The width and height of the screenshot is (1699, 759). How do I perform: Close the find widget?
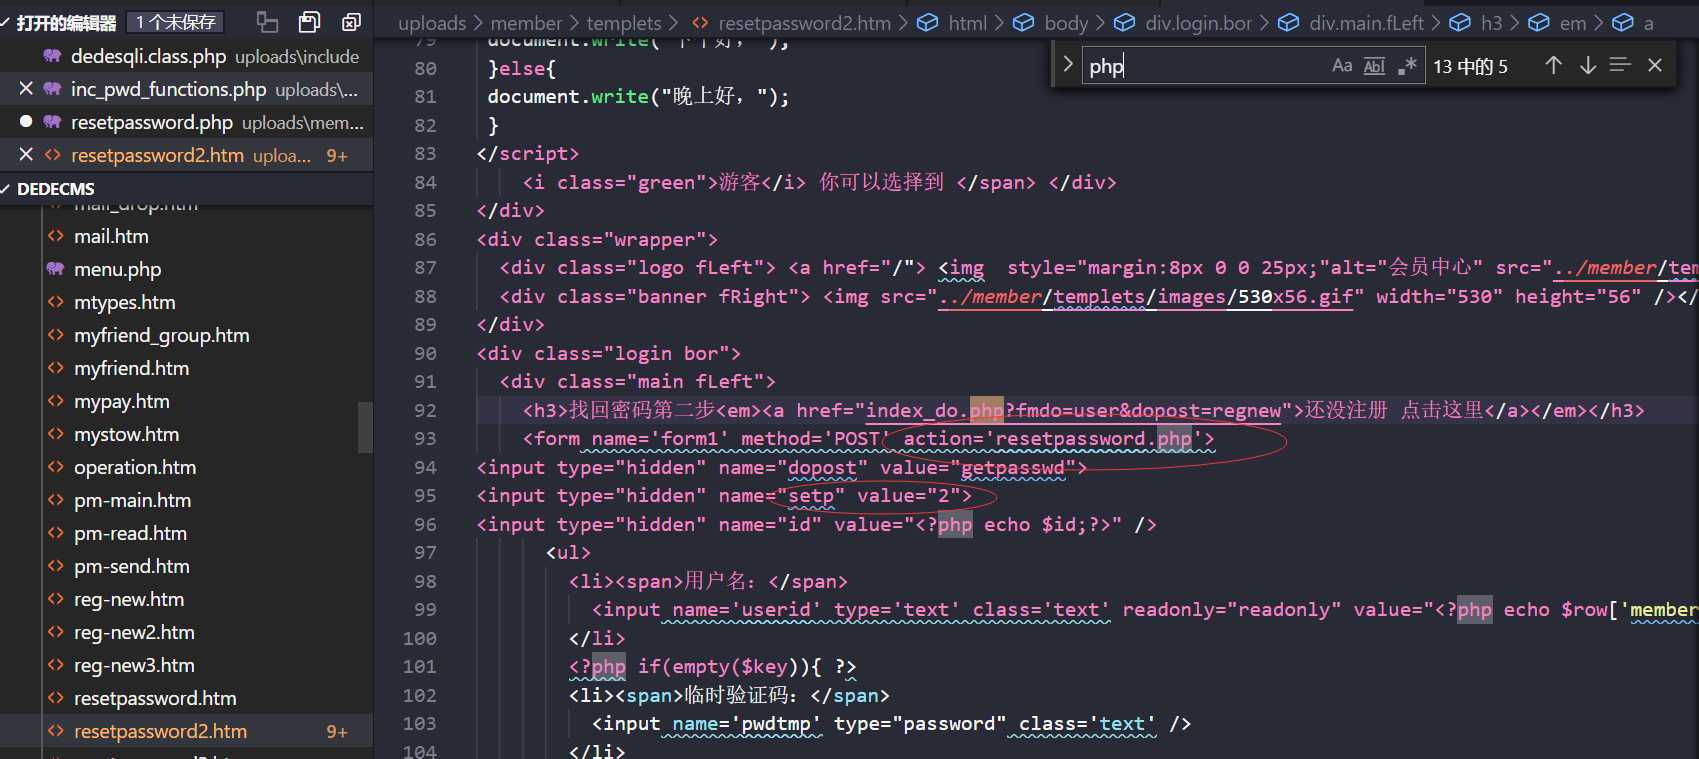(x=1655, y=66)
